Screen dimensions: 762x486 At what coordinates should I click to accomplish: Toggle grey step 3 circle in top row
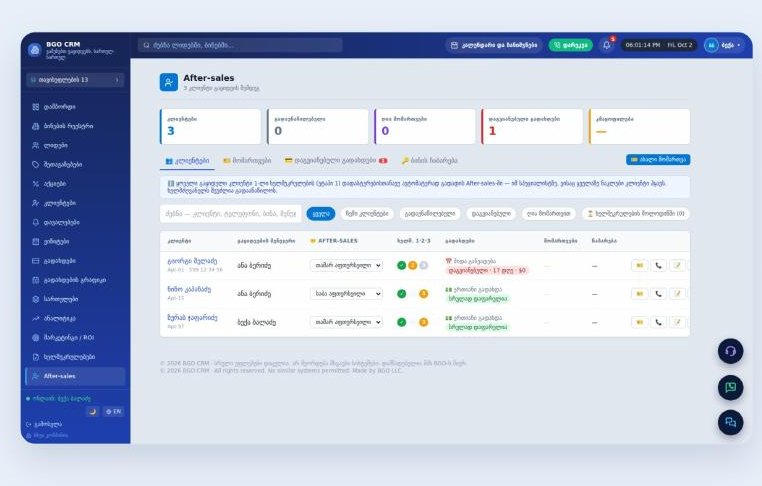424,265
